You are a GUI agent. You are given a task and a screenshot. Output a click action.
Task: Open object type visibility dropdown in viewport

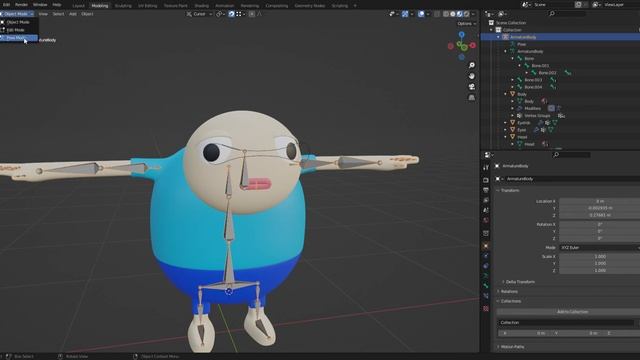[x=393, y=14]
